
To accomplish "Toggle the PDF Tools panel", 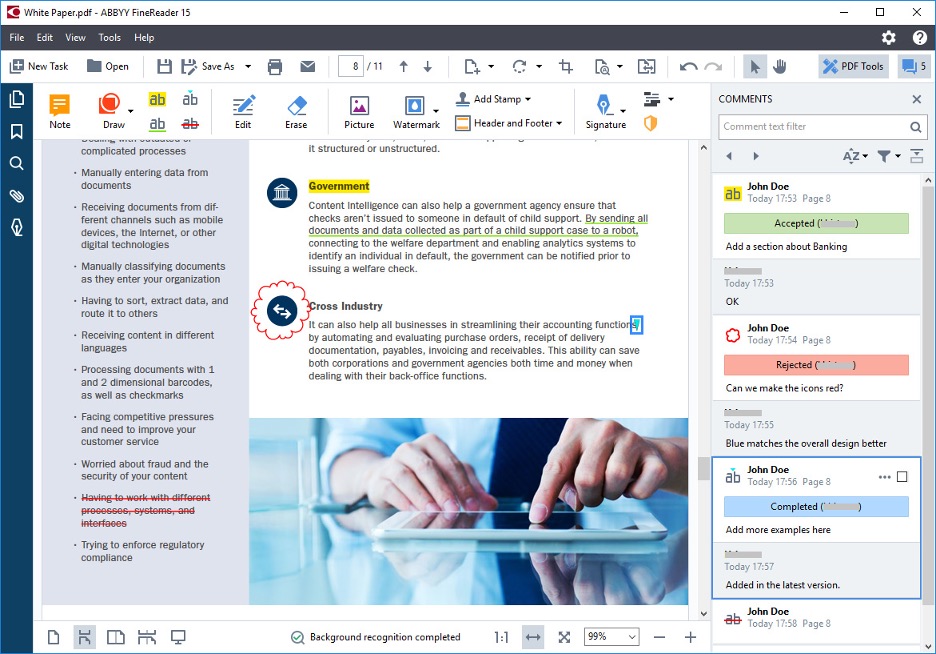I will [x=853, y=67].
